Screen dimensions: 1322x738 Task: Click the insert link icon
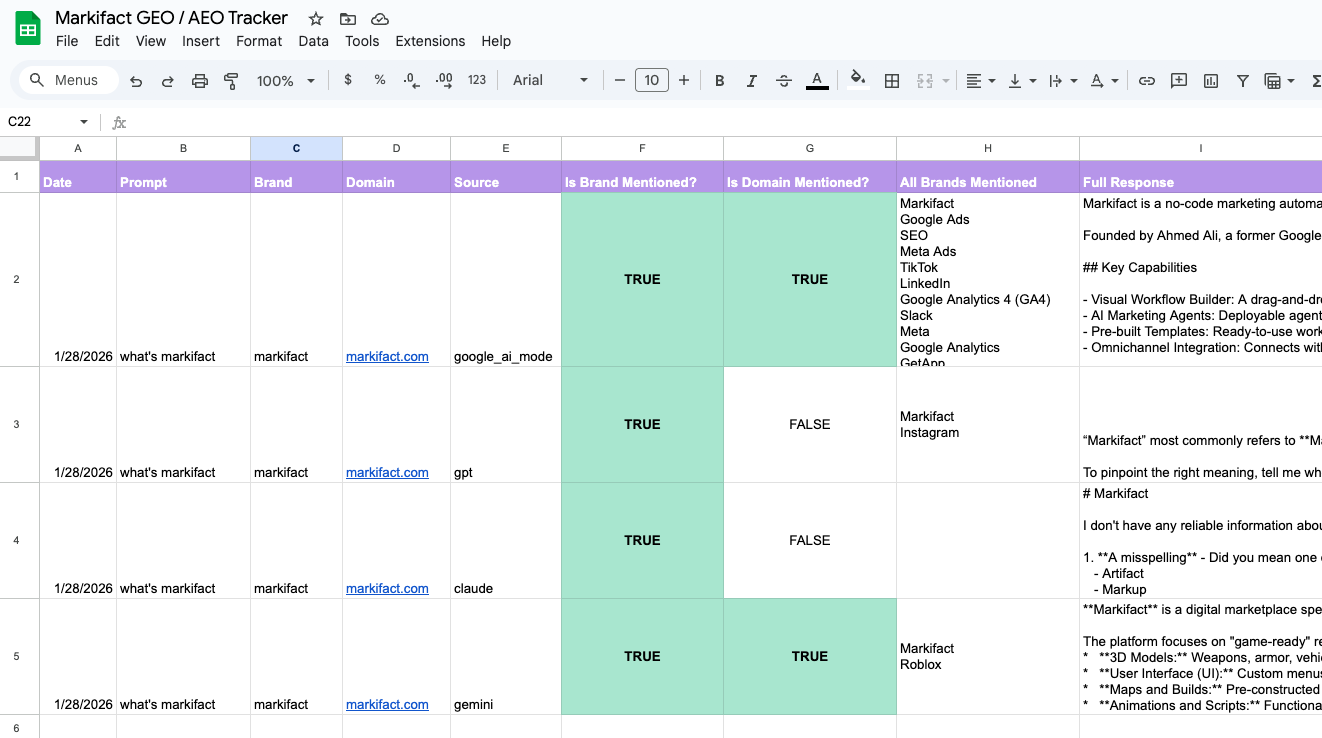coord(1147,80)
